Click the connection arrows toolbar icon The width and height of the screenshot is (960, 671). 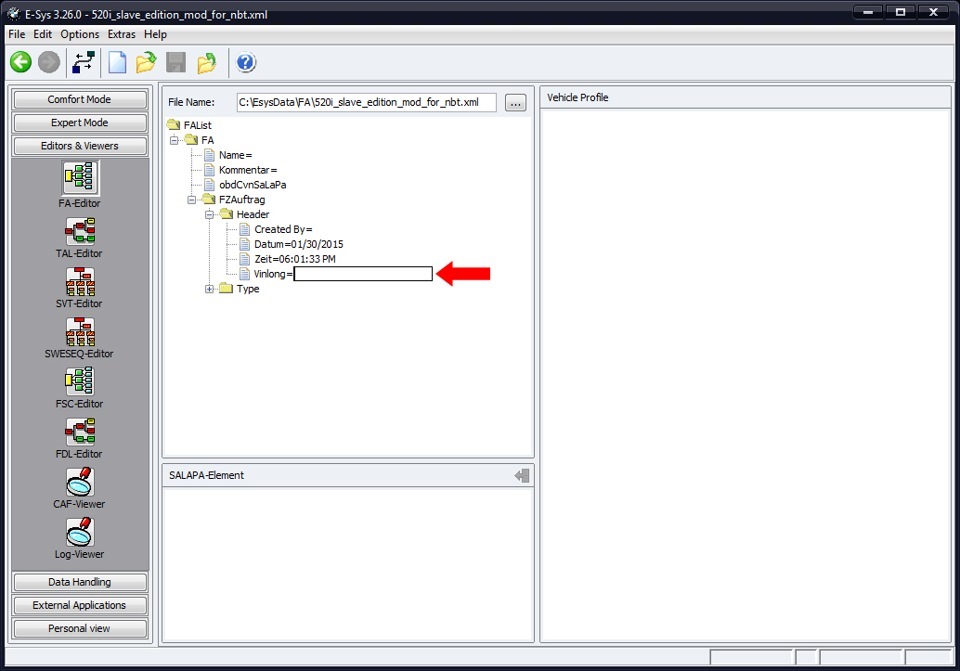tap(83, 62)
